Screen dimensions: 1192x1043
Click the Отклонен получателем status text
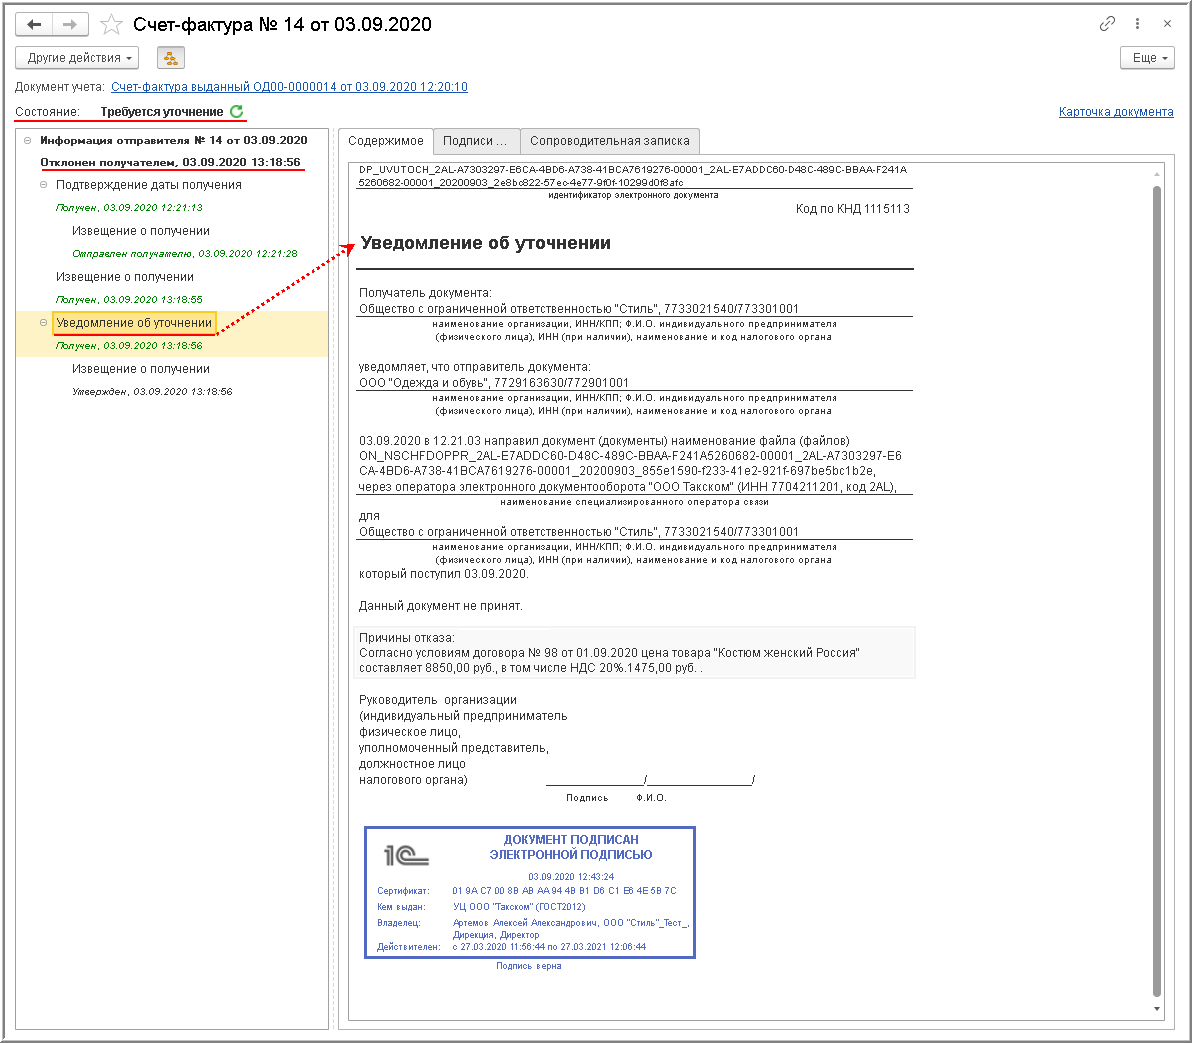170,163
